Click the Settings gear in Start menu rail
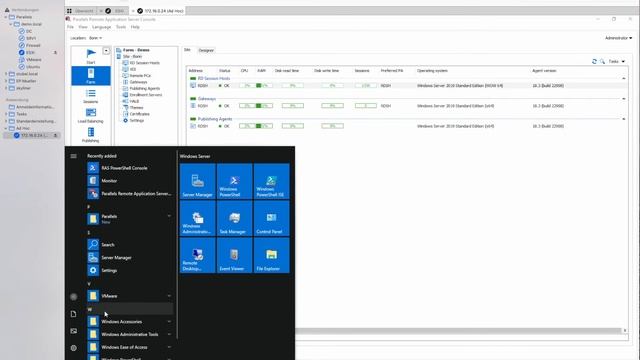This screenshot has height=360, width=640. click(73, 348)
